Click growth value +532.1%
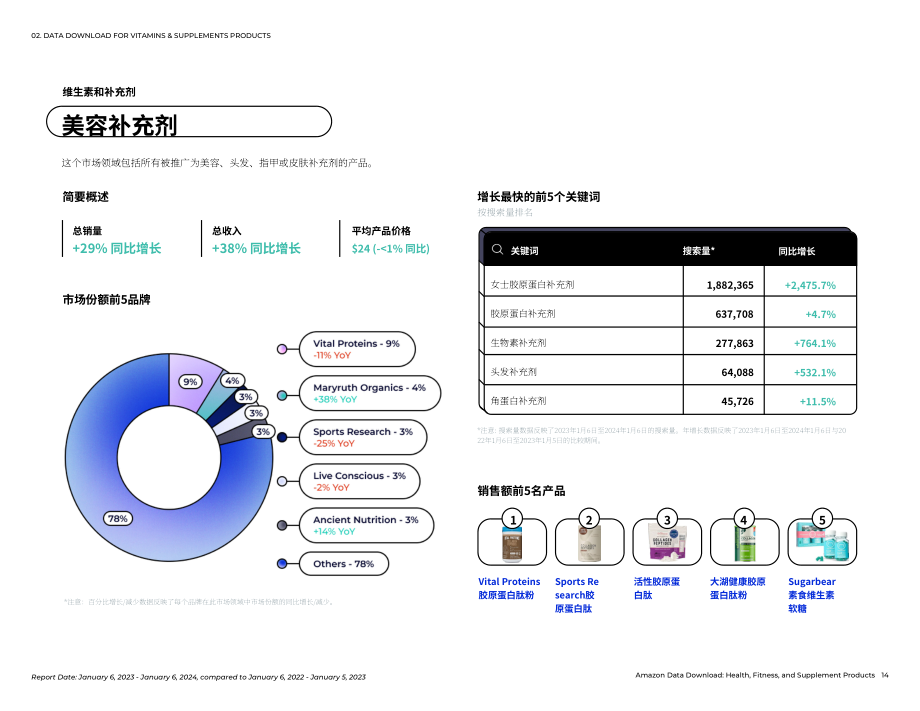Viewport: 920px width, 711px height. (815, 373)
